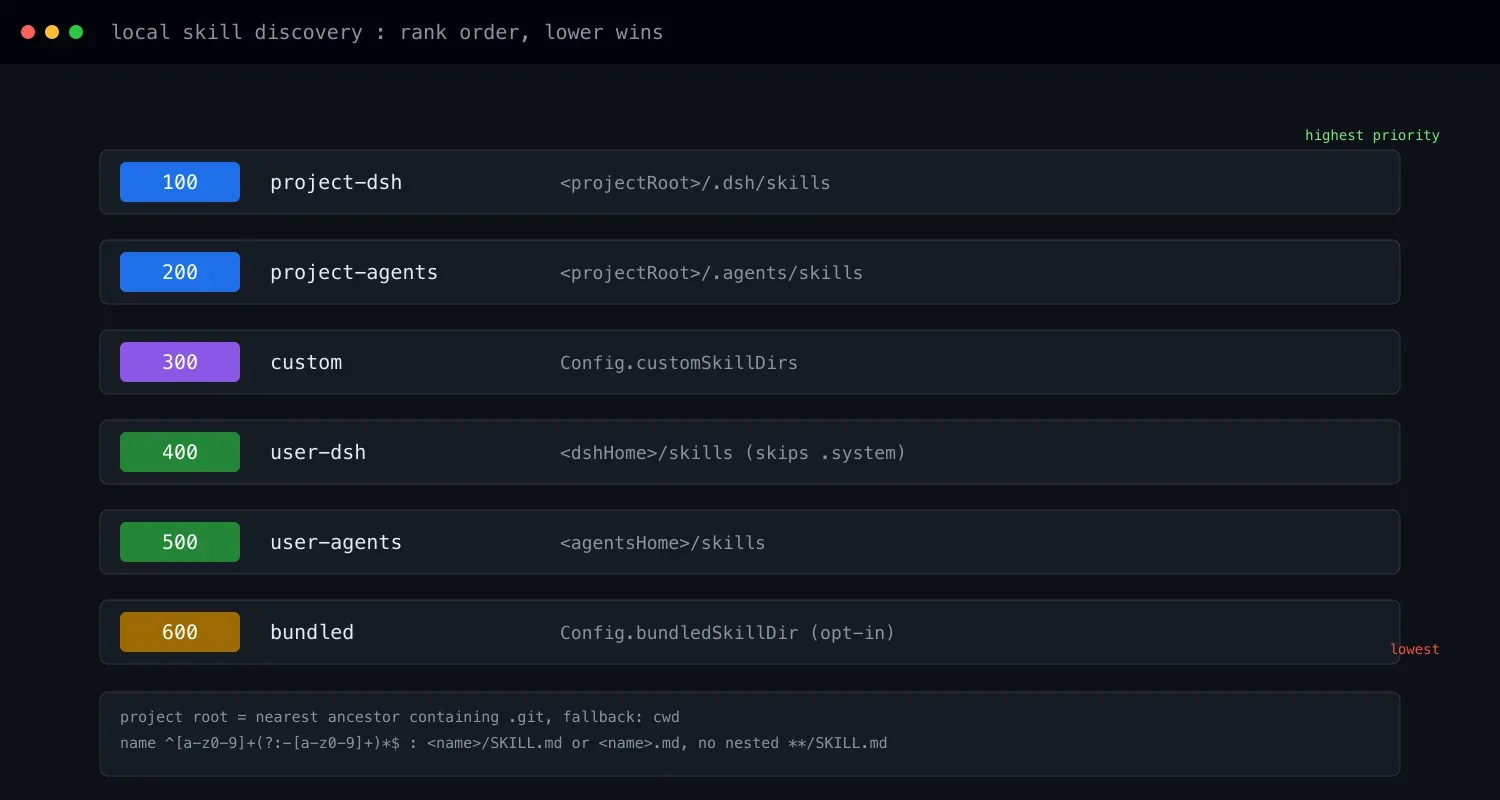The image size is (1500, 800).
Task: Click the 'custom' source name
Action: click(x=306, y=362)
